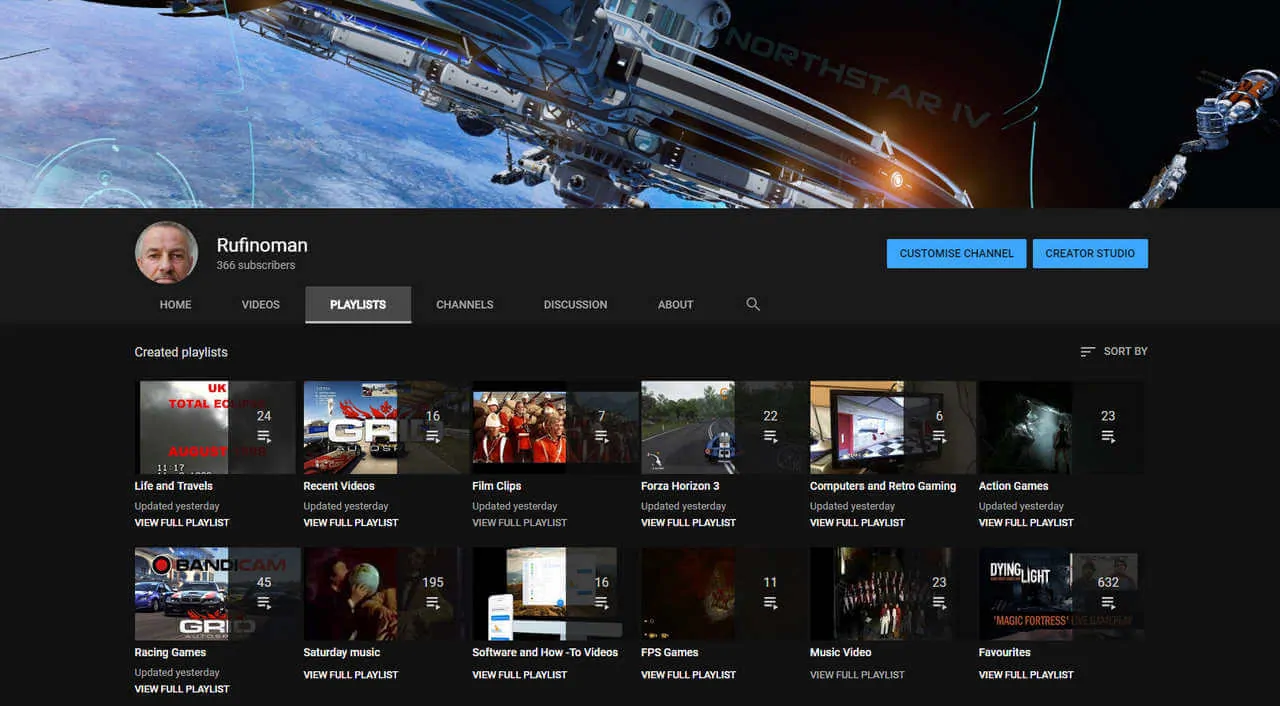Open the Channels tab

[x=465, y=305]
